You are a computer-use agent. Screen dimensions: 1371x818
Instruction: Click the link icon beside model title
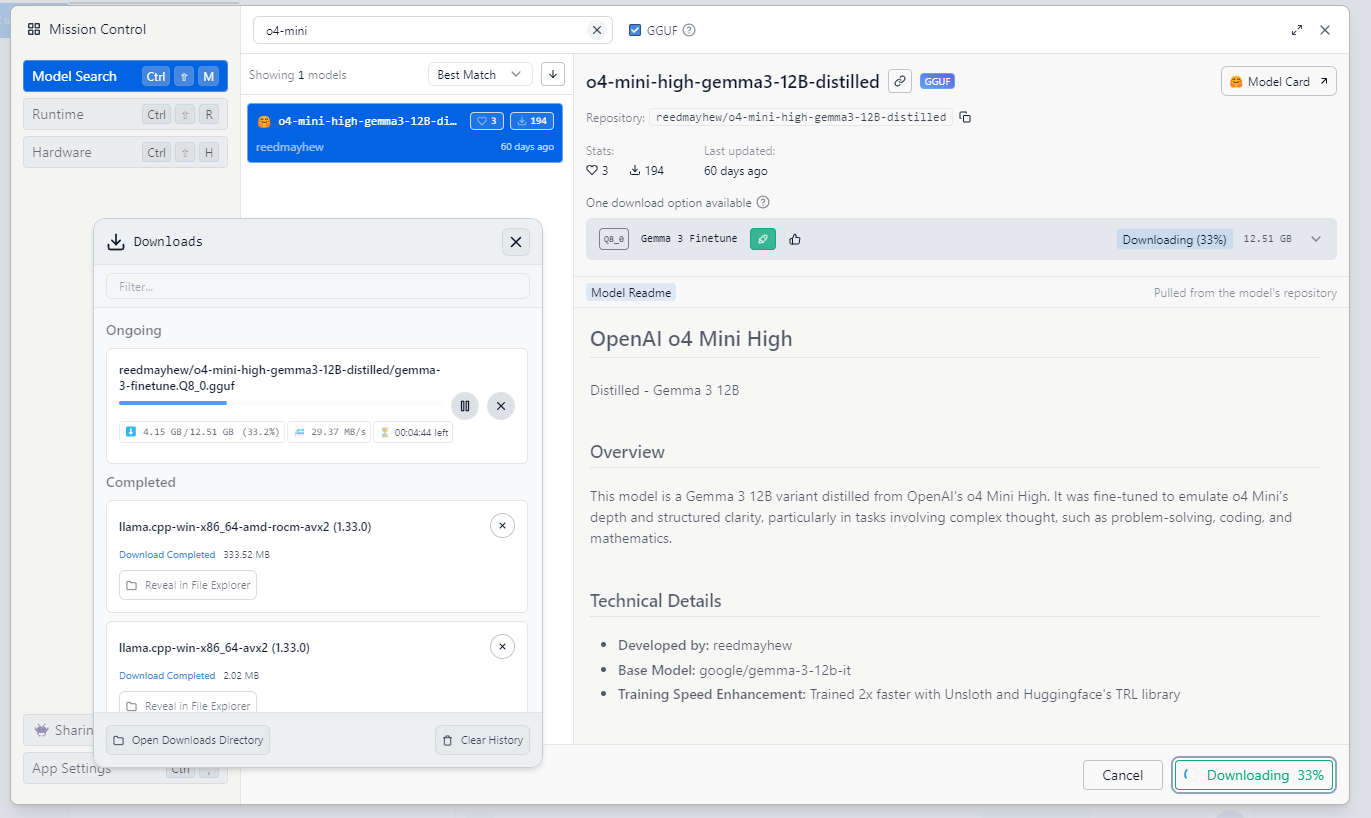pyautogui.click(x=900, y=81)
